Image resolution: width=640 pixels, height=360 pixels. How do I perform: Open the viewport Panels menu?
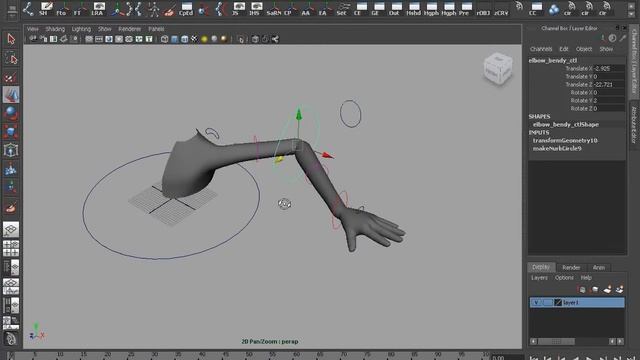[x=156, y=29]
